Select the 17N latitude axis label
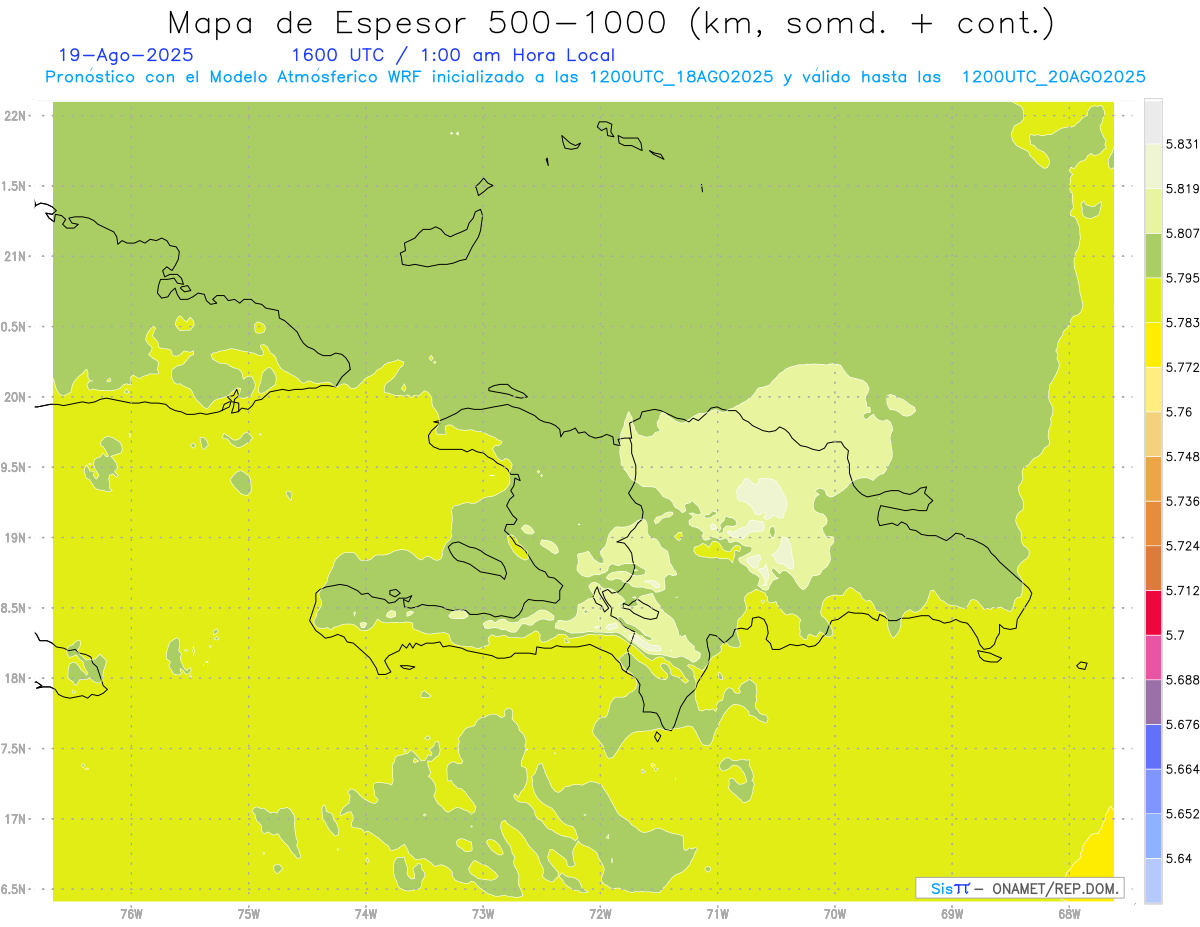 [x=15, y=819]
